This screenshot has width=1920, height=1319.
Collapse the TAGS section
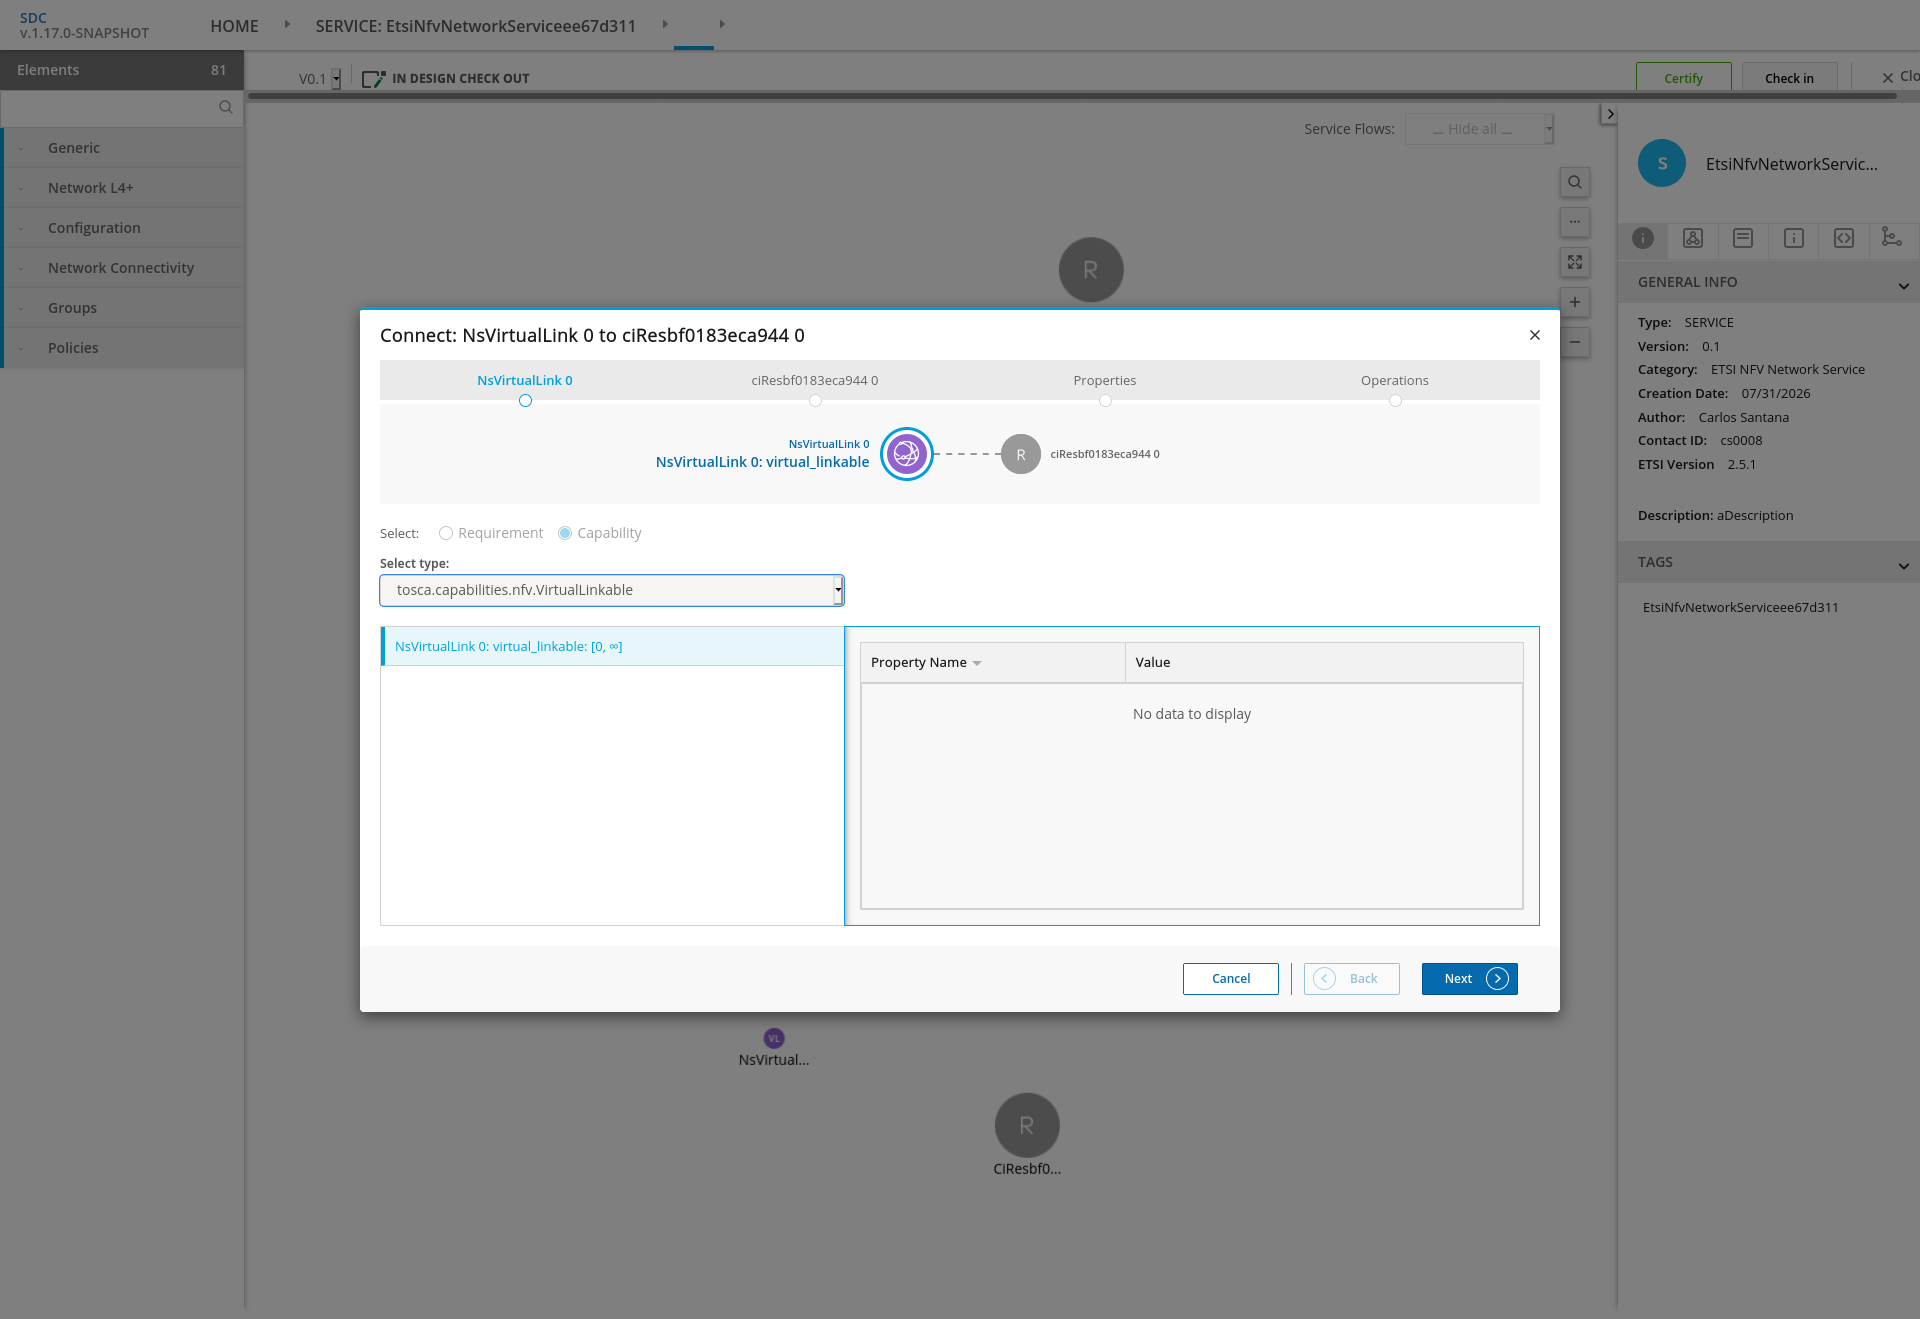point(1903,565)
